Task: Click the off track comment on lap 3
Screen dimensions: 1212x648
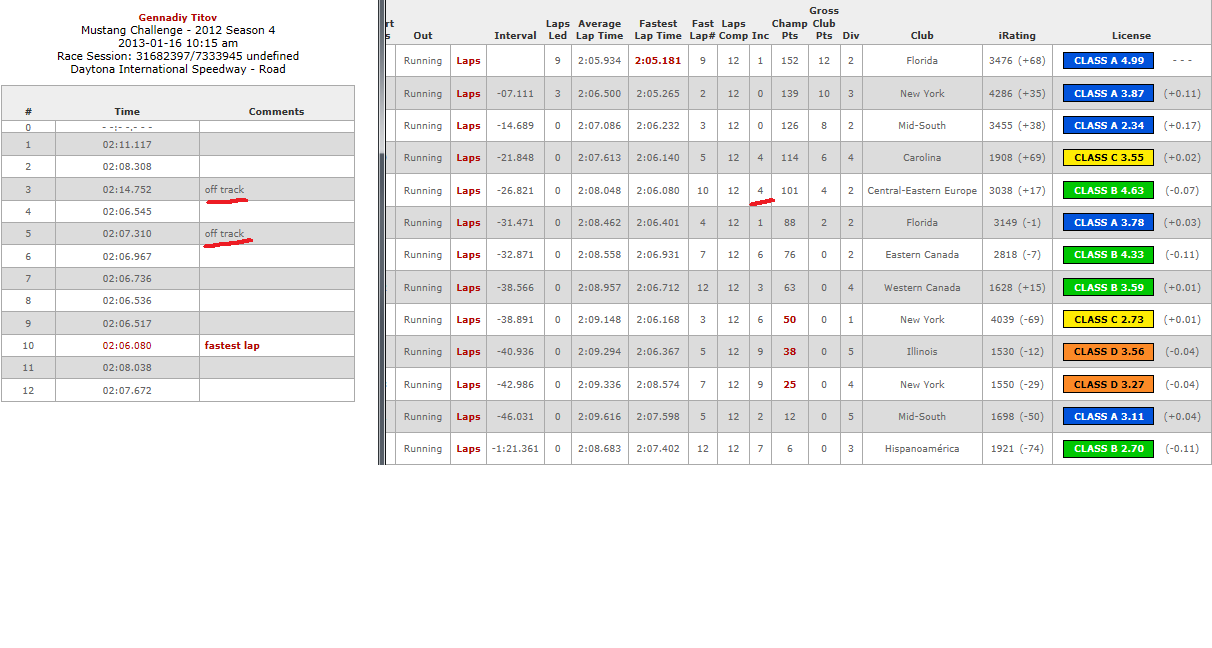Action: tap(224, 190)
